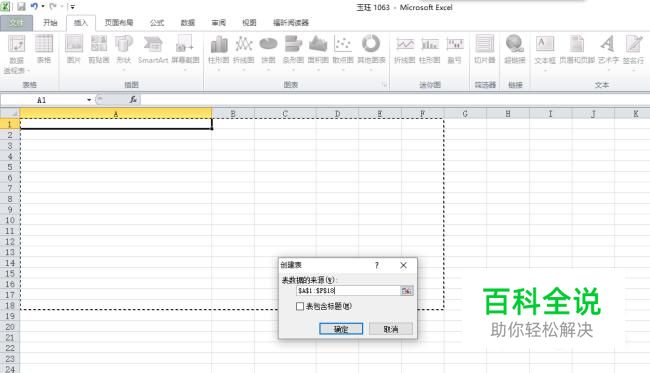Insert a Win/Loss sparkline (盈亏)
The height and width of the screenshot is (373, 650).
click(x=455, y=50)
